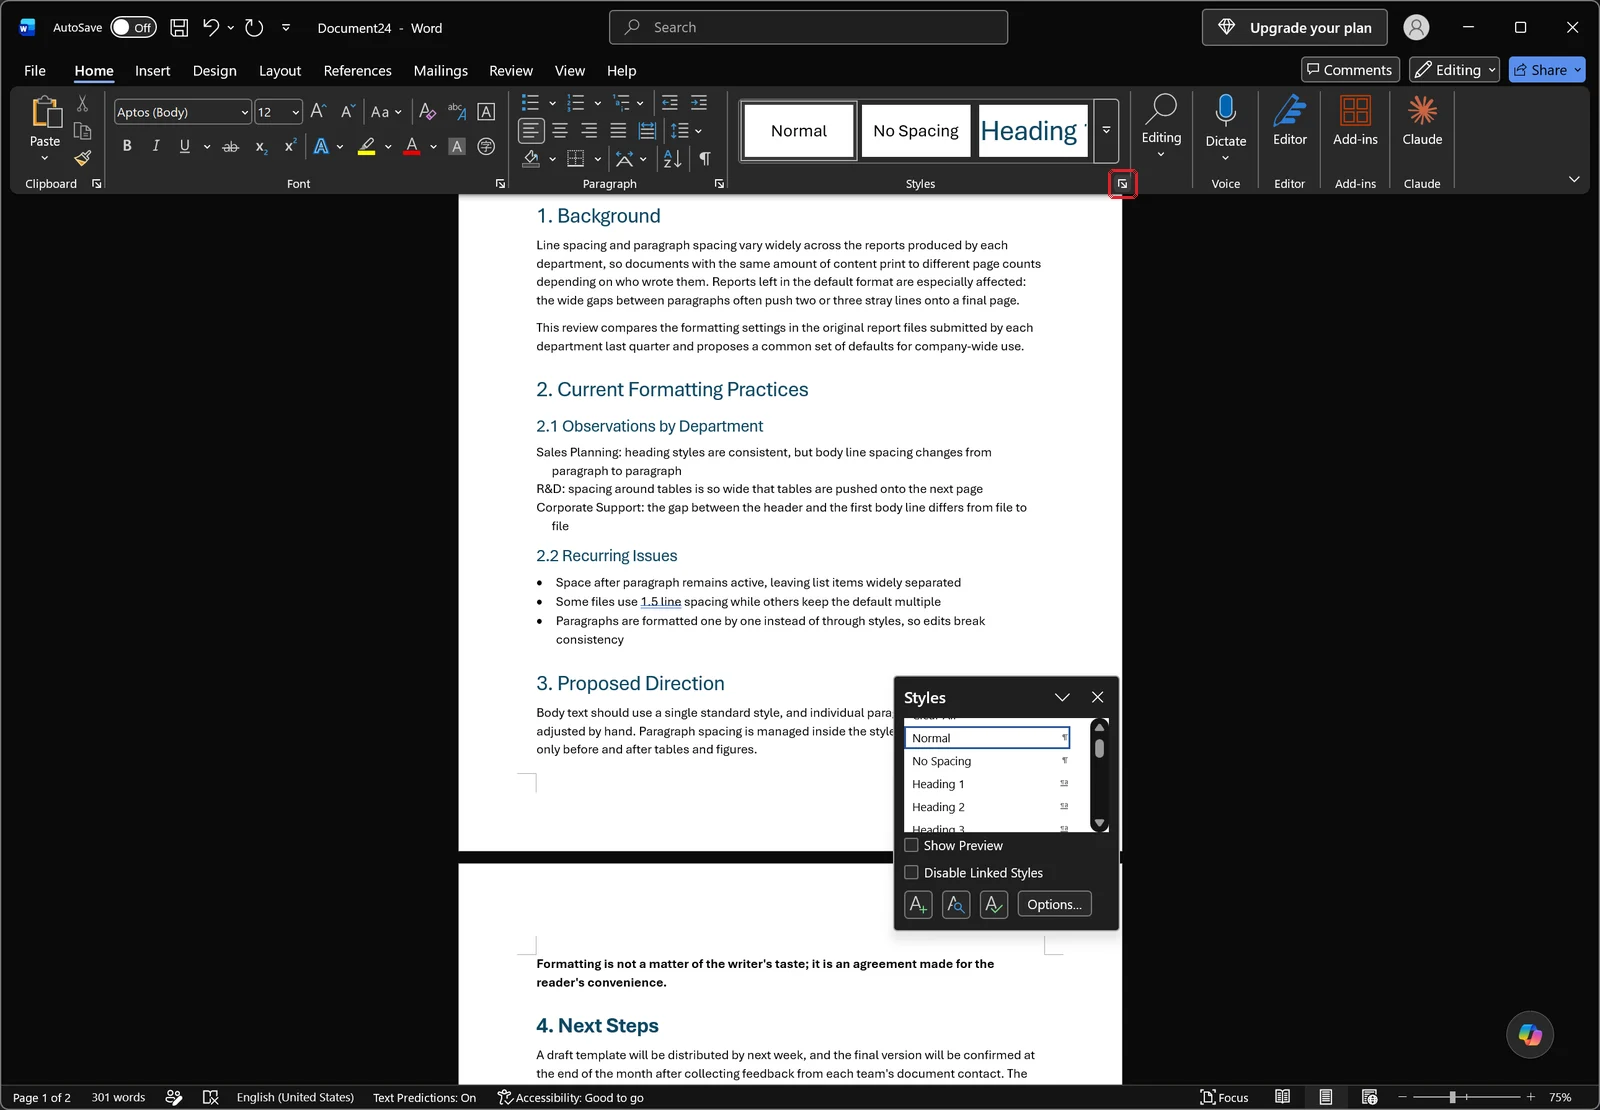The width and height of the screenshot is (1600, 1110).
Task: Switch to the Layout tab
Action: [280, 71]
